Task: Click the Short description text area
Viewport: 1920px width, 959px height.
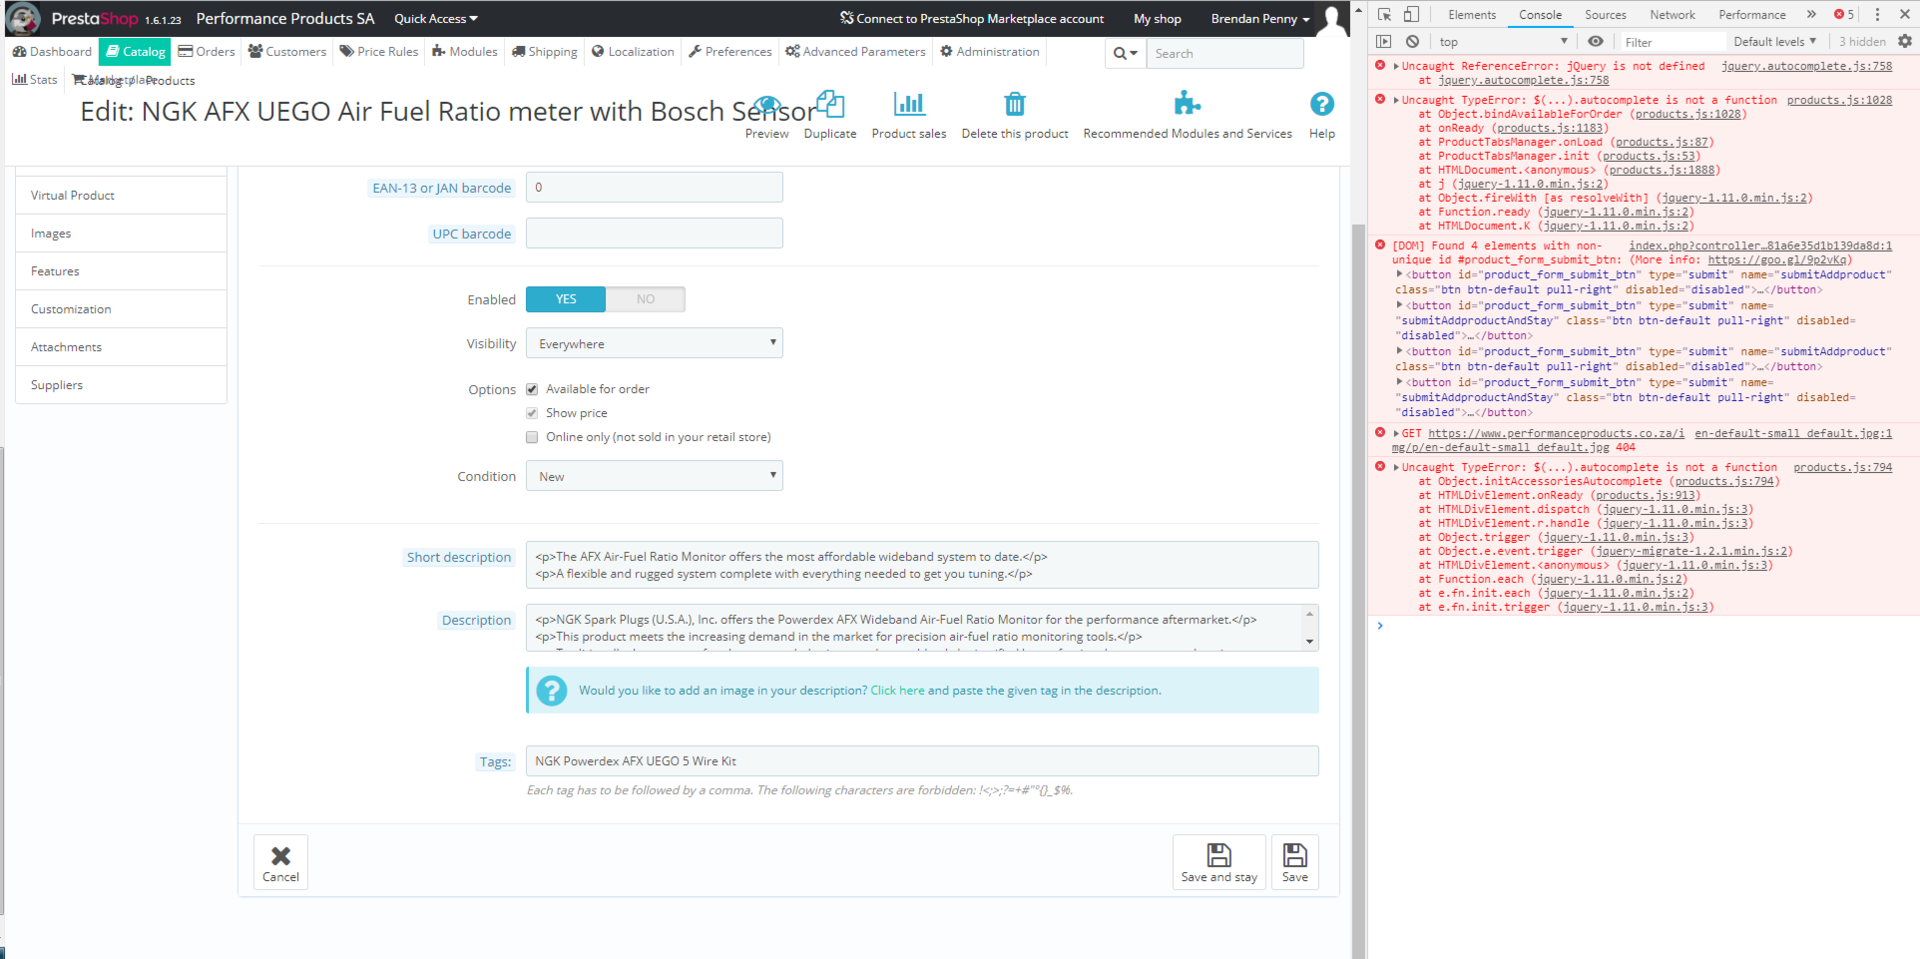Action: tap(922, 565)
